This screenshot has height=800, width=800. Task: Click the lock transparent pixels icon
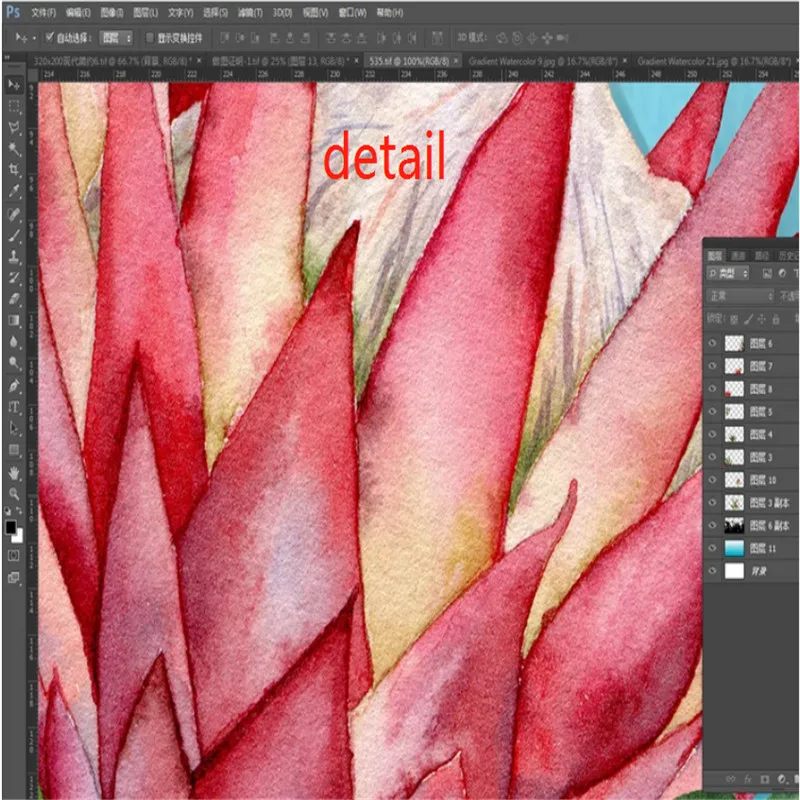point(734,319)
